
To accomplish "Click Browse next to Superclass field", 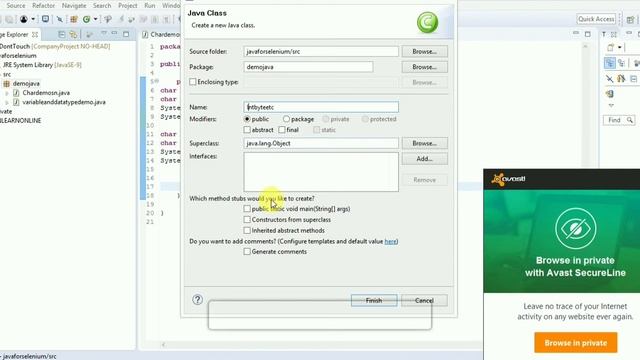I will click(x=424, y=144).
